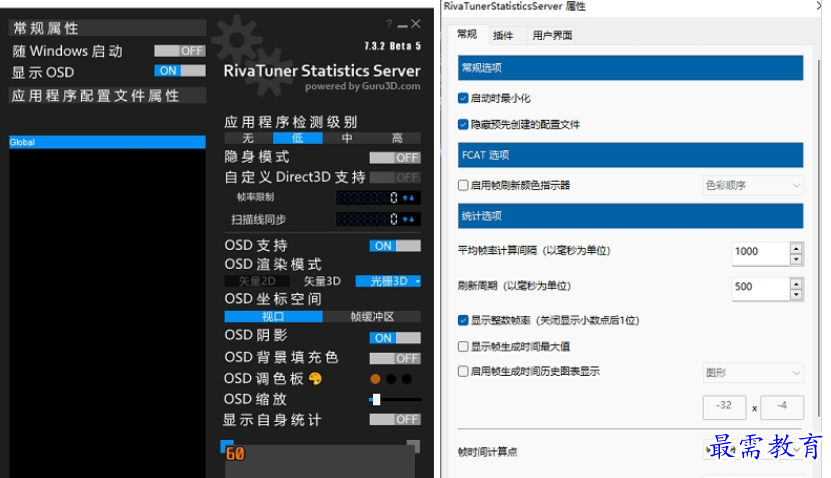831x478 pixels.
Task: Click the refresh period field 500
Action: (x=761, y=289)
